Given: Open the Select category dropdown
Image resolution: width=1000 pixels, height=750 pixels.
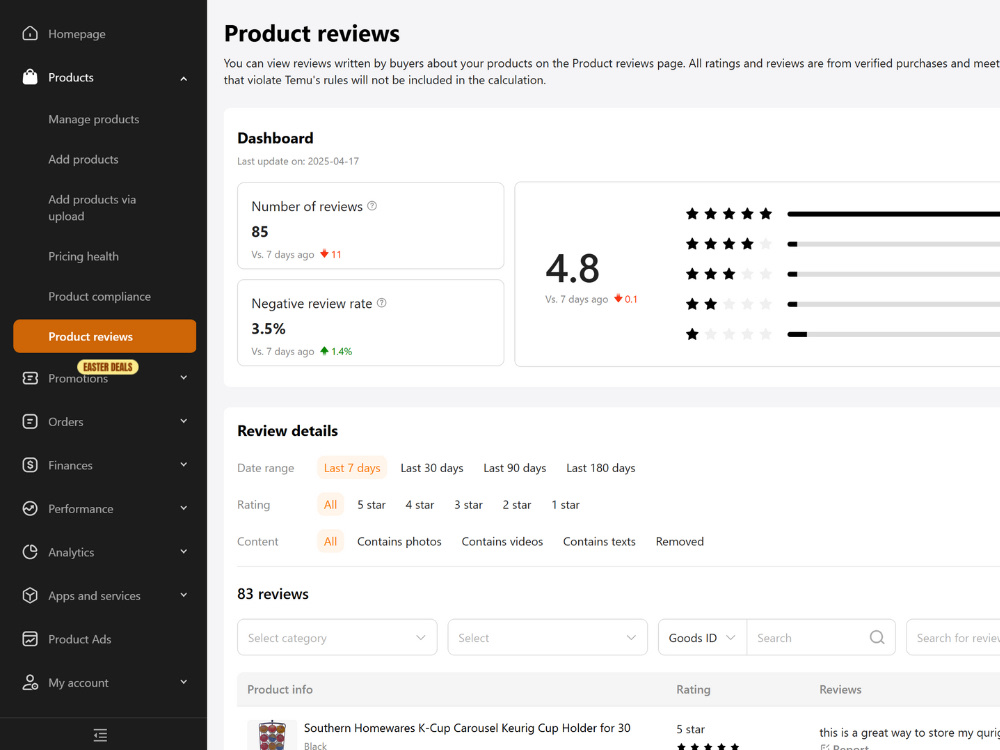Looking at the screenshot, I should click(x=337, y=637).
